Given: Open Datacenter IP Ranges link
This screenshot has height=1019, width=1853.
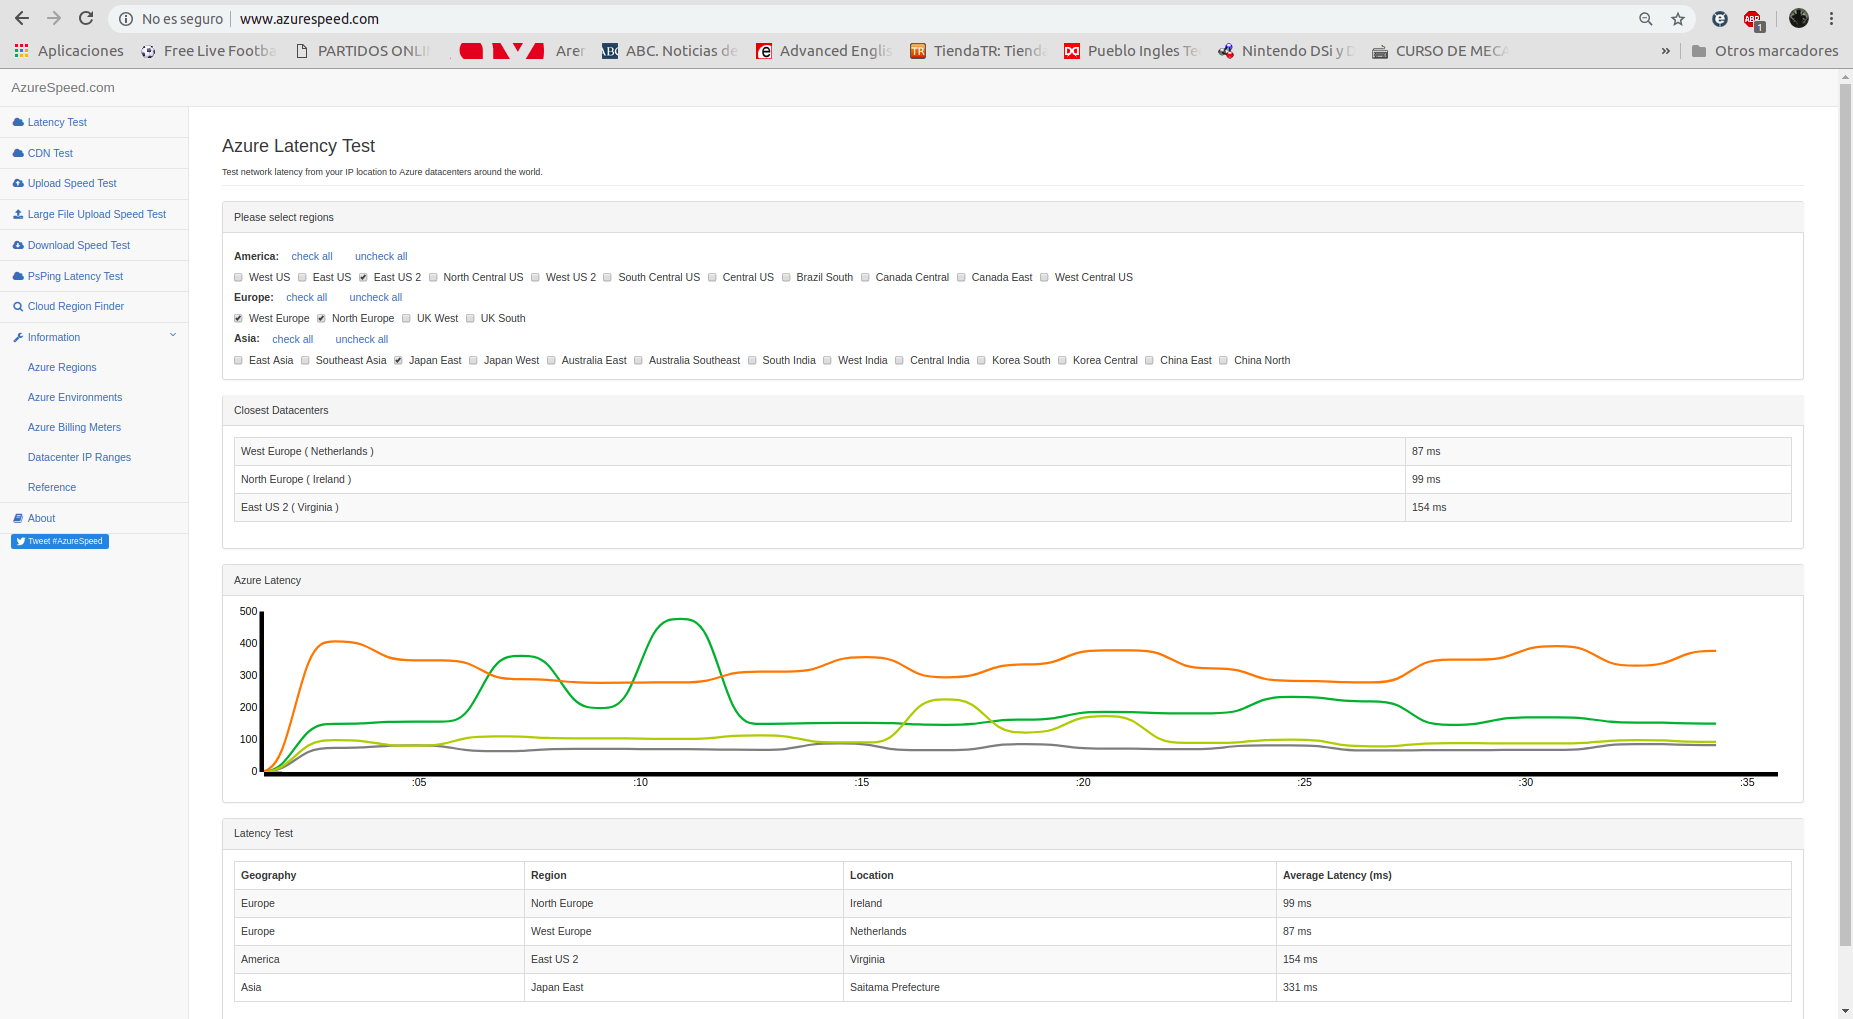Looking at the screenshot, I should point(79,457).
